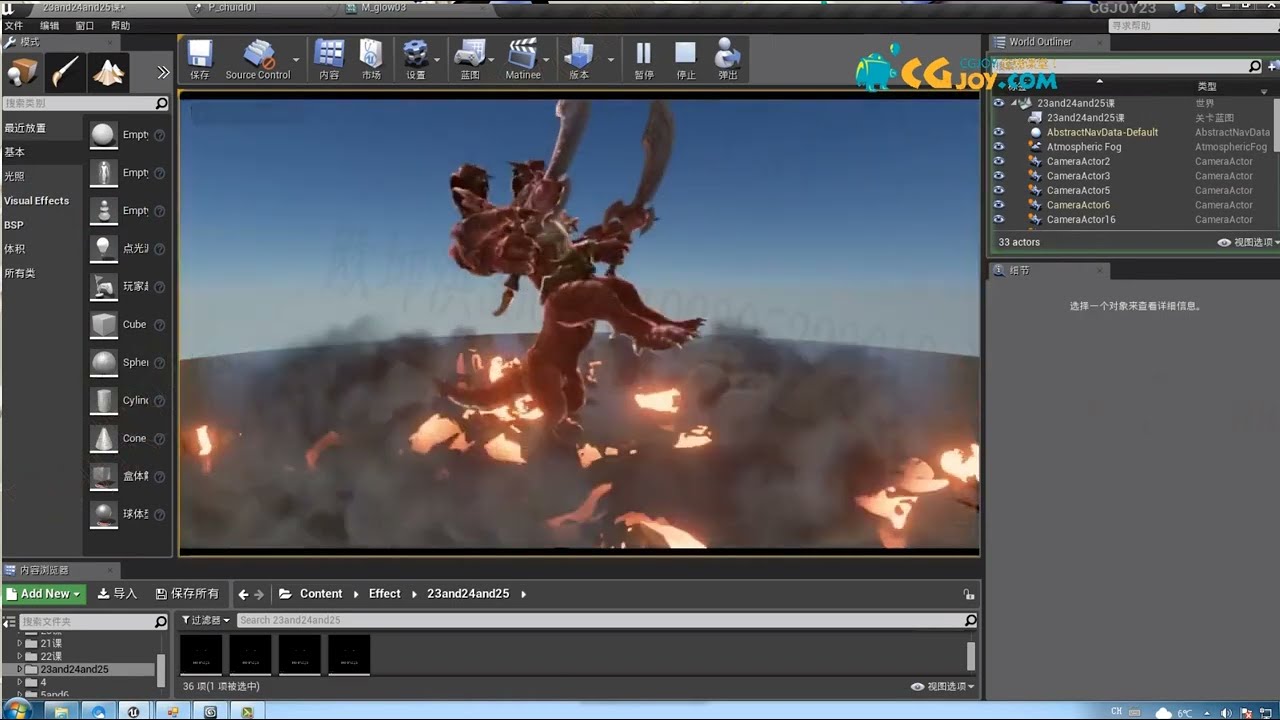Viewport: 1280px width, 720px height.
Task: Open the 蓝图 blueprints toolbar icon
Action: (x=469, y=60)
